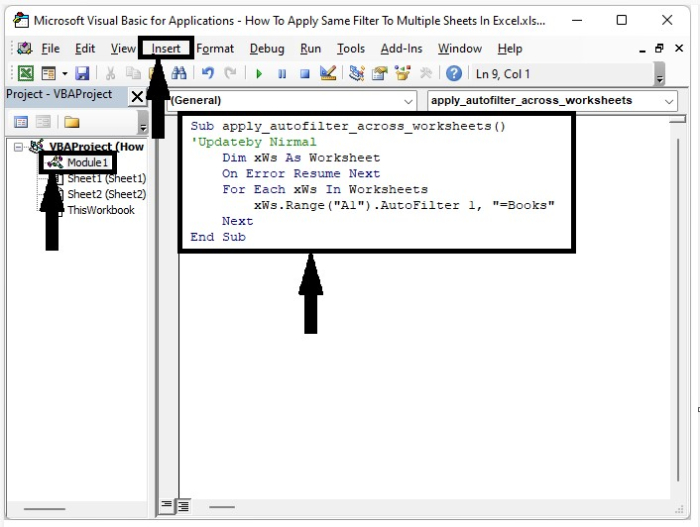Click the VBA application icon in menu bar

[x=25, y=48]
